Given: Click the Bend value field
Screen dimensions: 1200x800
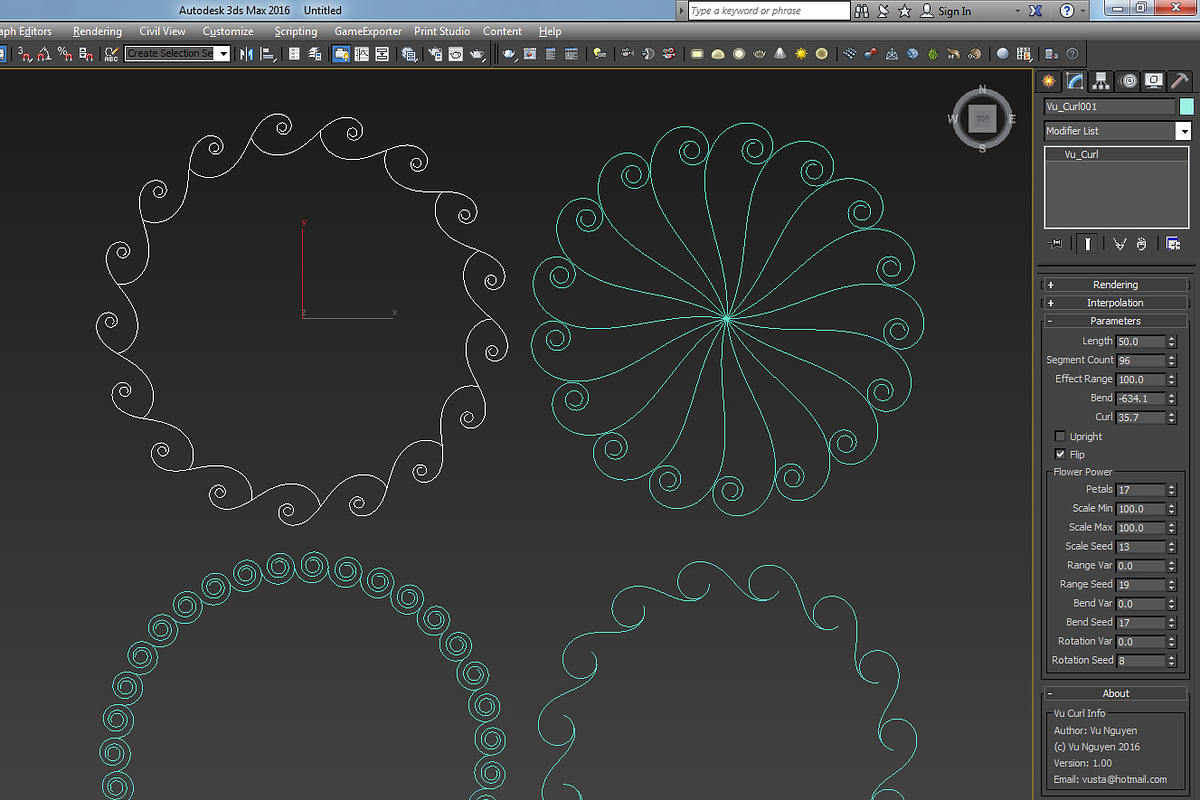Looking at the screenshot, I should (x=1140, y=398).
